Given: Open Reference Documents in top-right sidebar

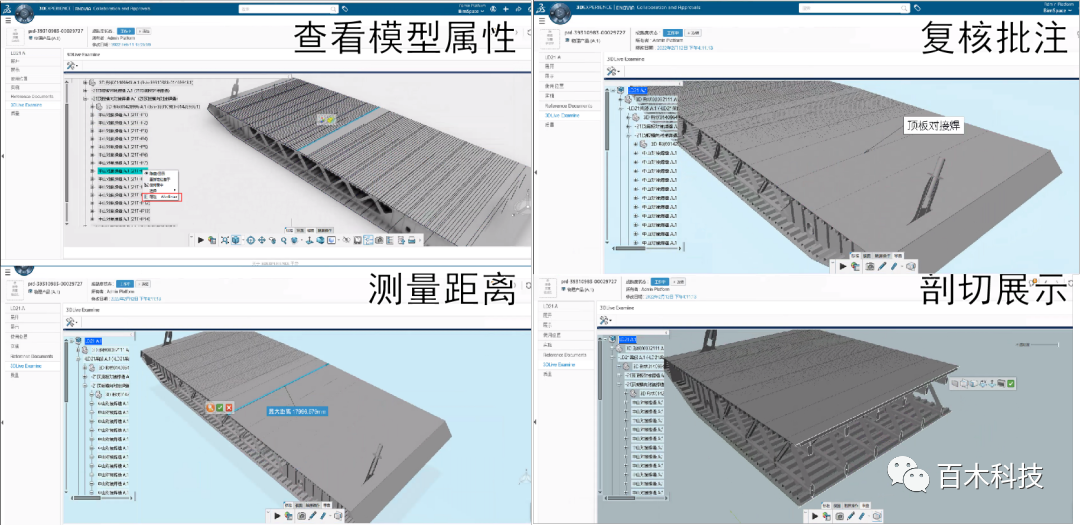Looking at the screenshot, I should pos(569,105).
